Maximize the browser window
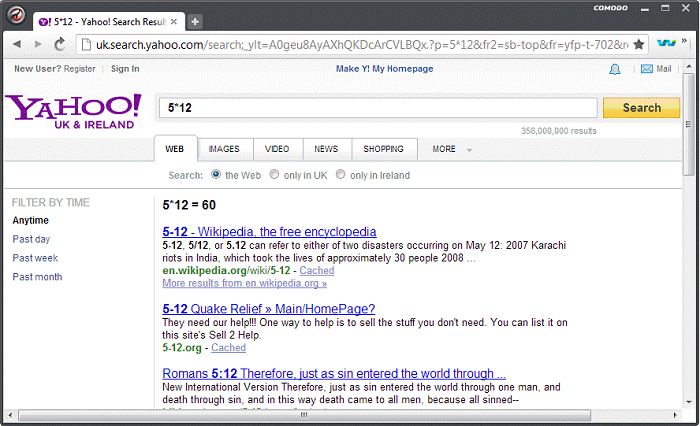Image resolution: width=700 pixels, height=426 pixels. pyautogui.click(x=665, y=8)
